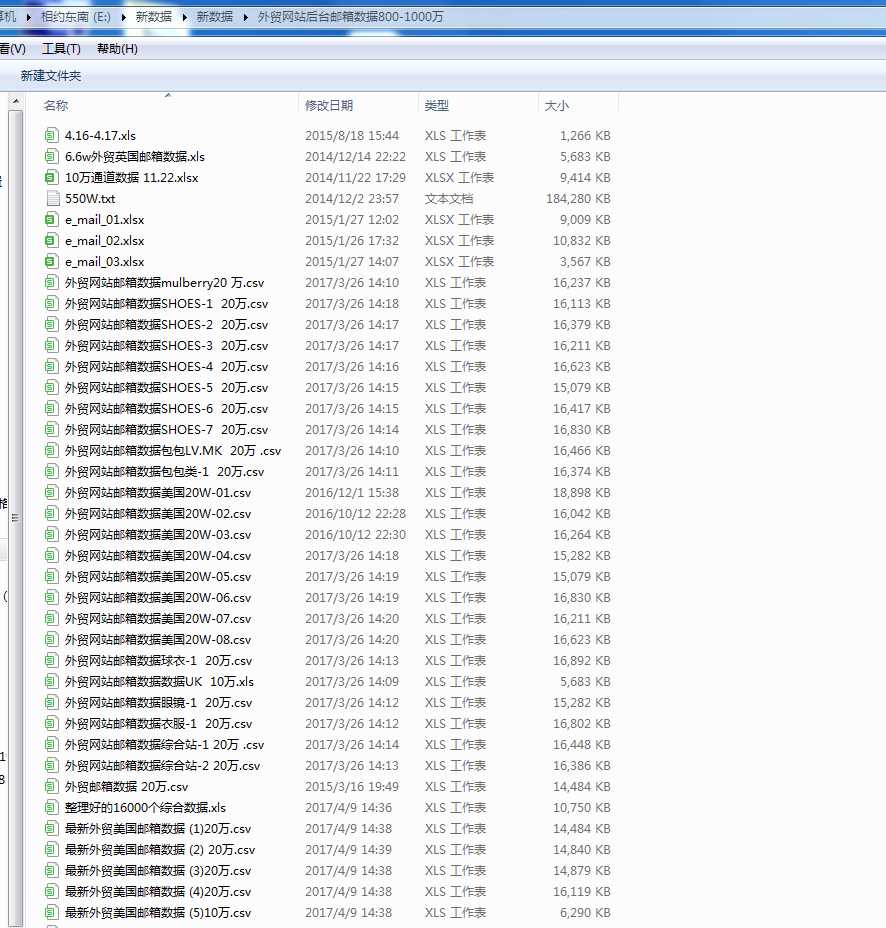
Task: Click the 新建文件夹 button
Action: 51,76
